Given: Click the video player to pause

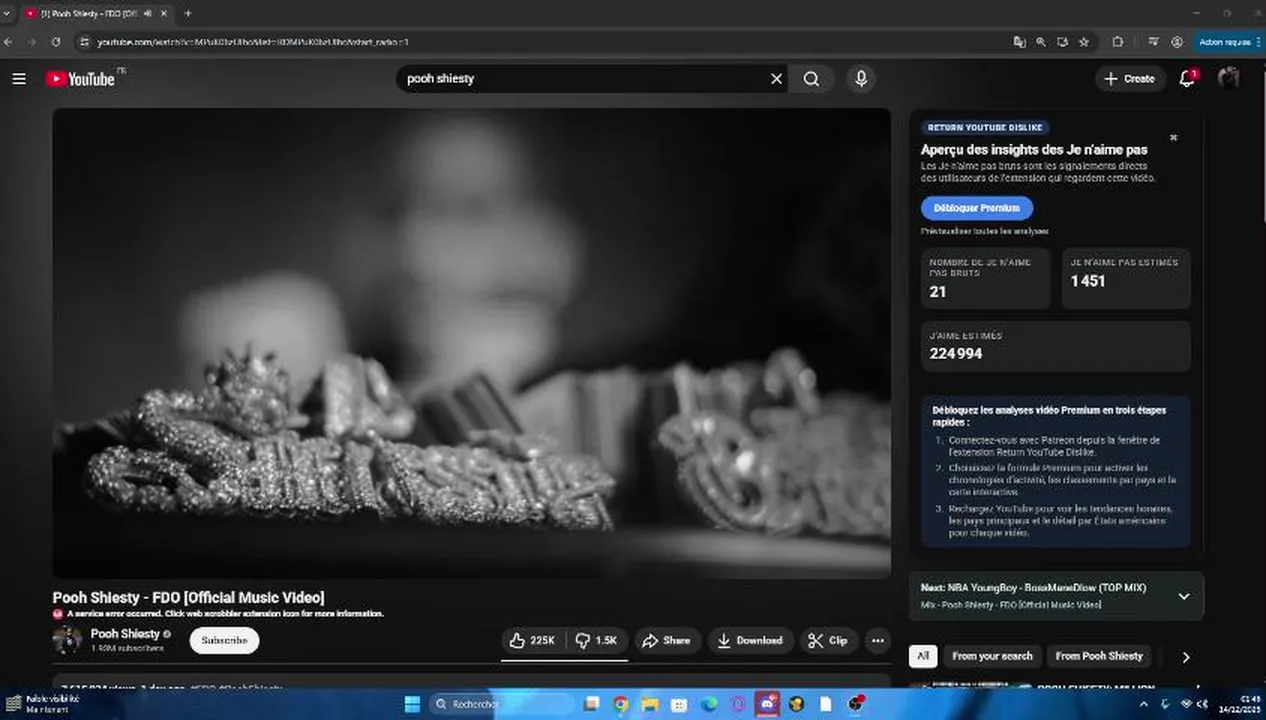Looking at the screenshot, I should pos(471,343).
